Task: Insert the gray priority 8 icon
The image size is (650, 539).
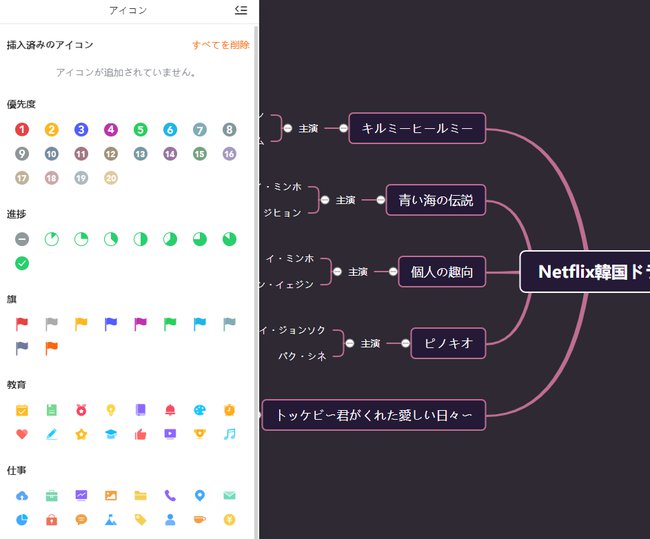Action: [x=229, y=130]
